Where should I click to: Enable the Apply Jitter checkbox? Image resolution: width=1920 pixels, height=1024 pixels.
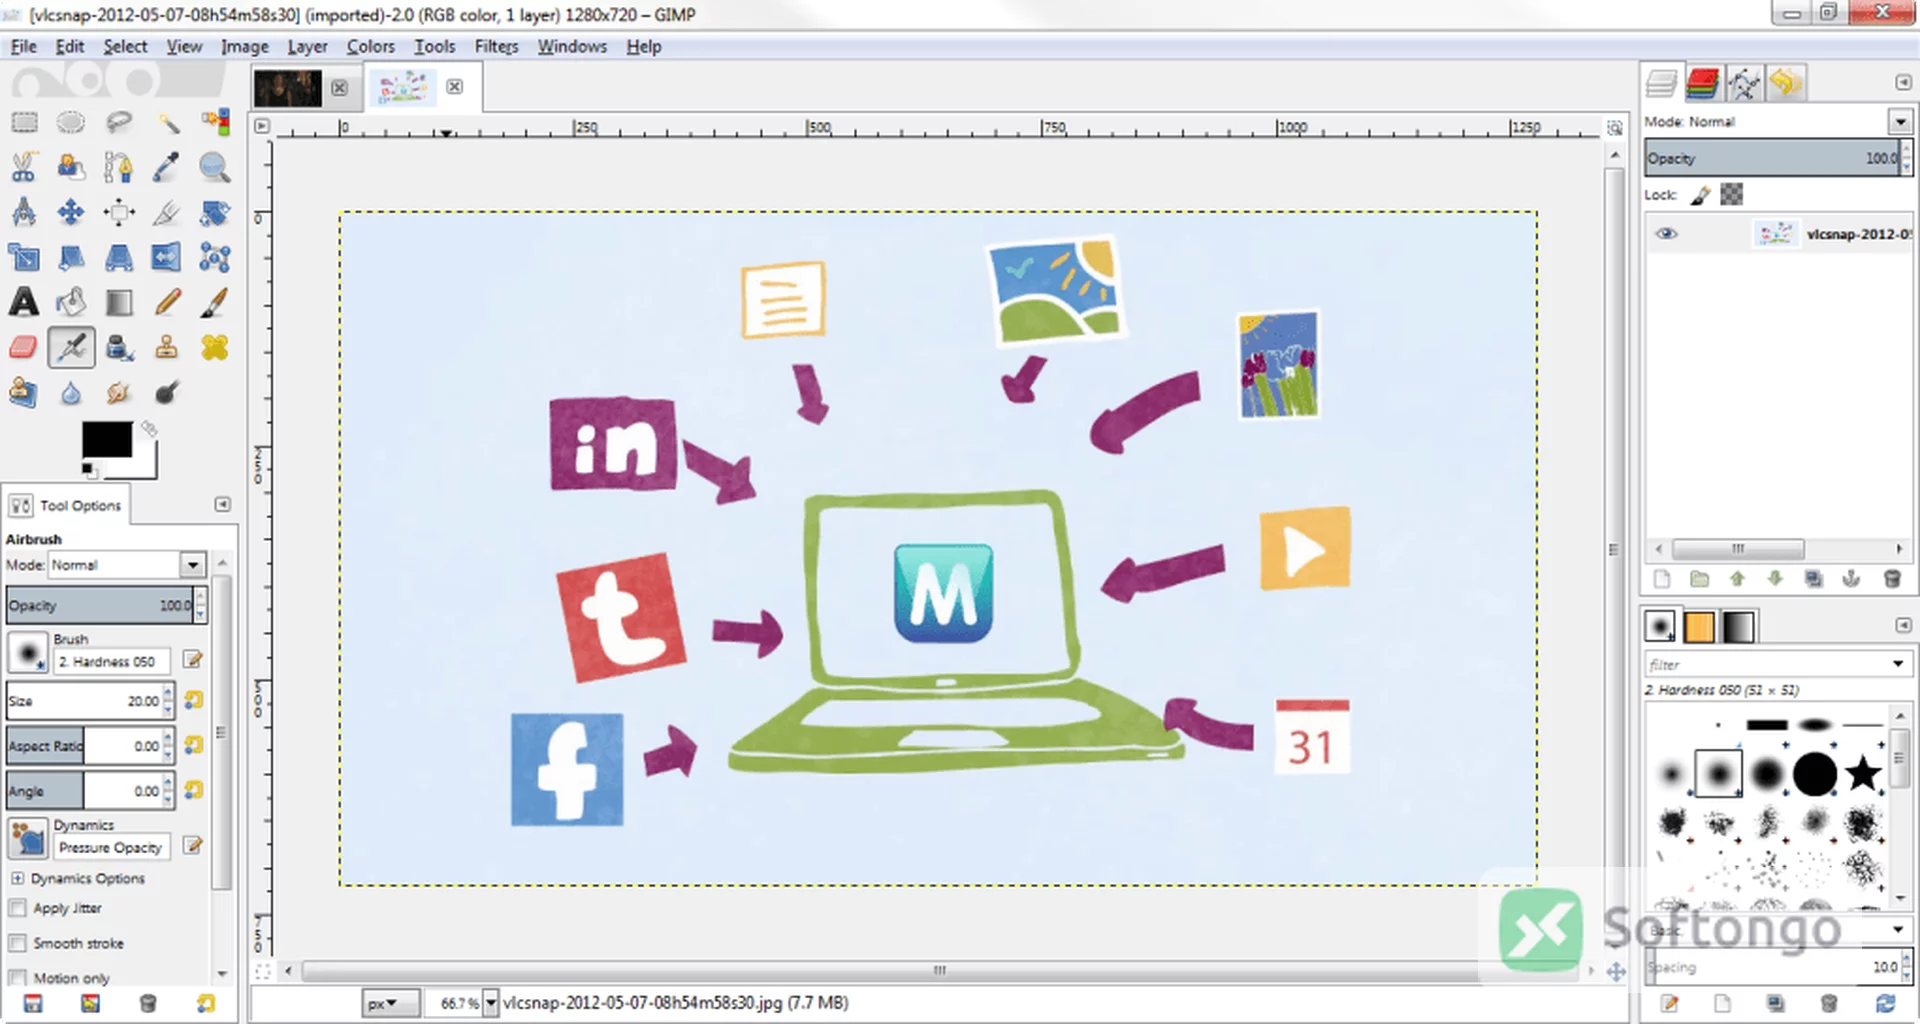pos(17,908)
